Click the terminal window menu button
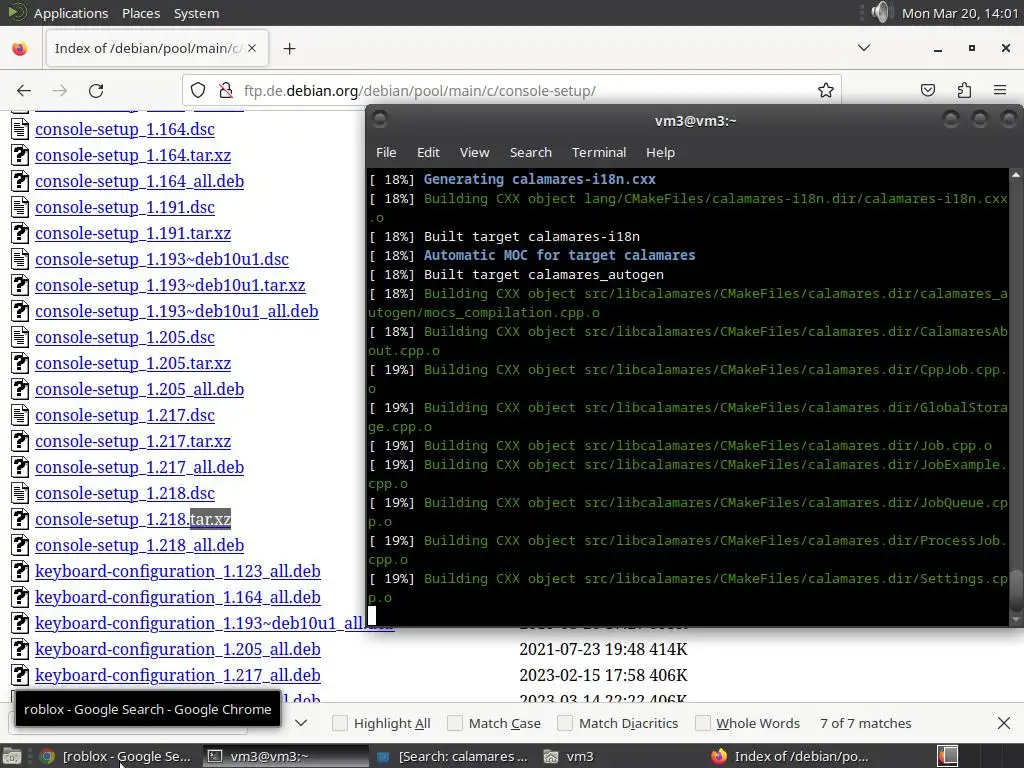The image size is (1024, 768). click(379, 120)
